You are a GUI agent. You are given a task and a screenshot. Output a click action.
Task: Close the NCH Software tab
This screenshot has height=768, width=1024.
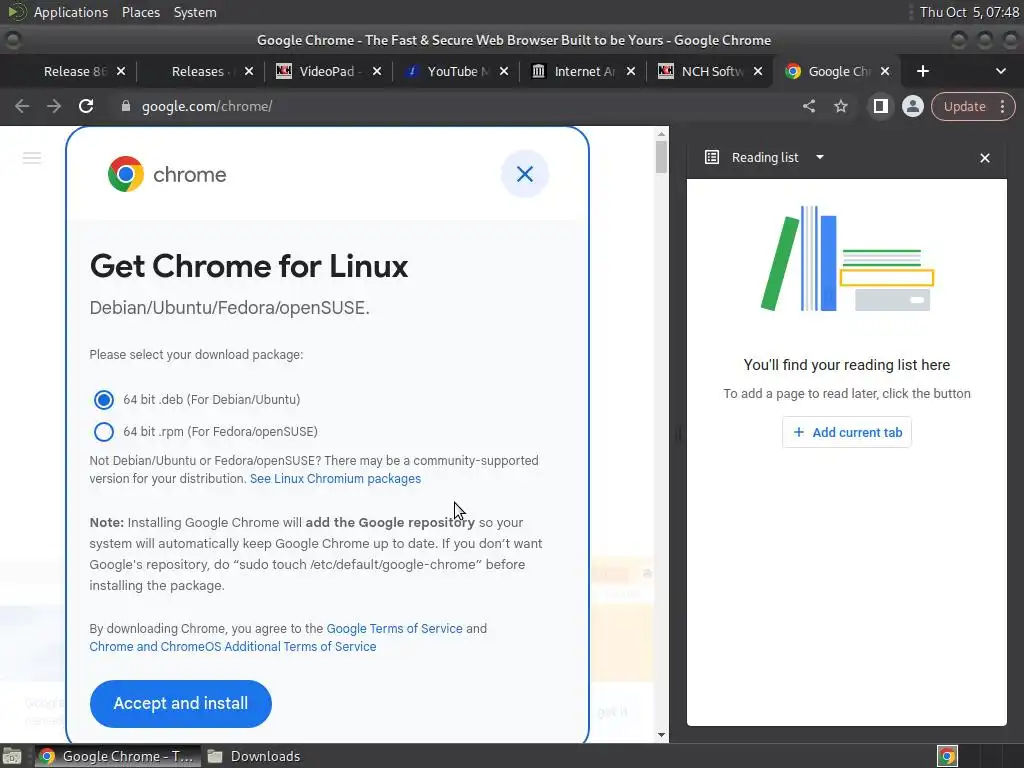coord(758,71)
